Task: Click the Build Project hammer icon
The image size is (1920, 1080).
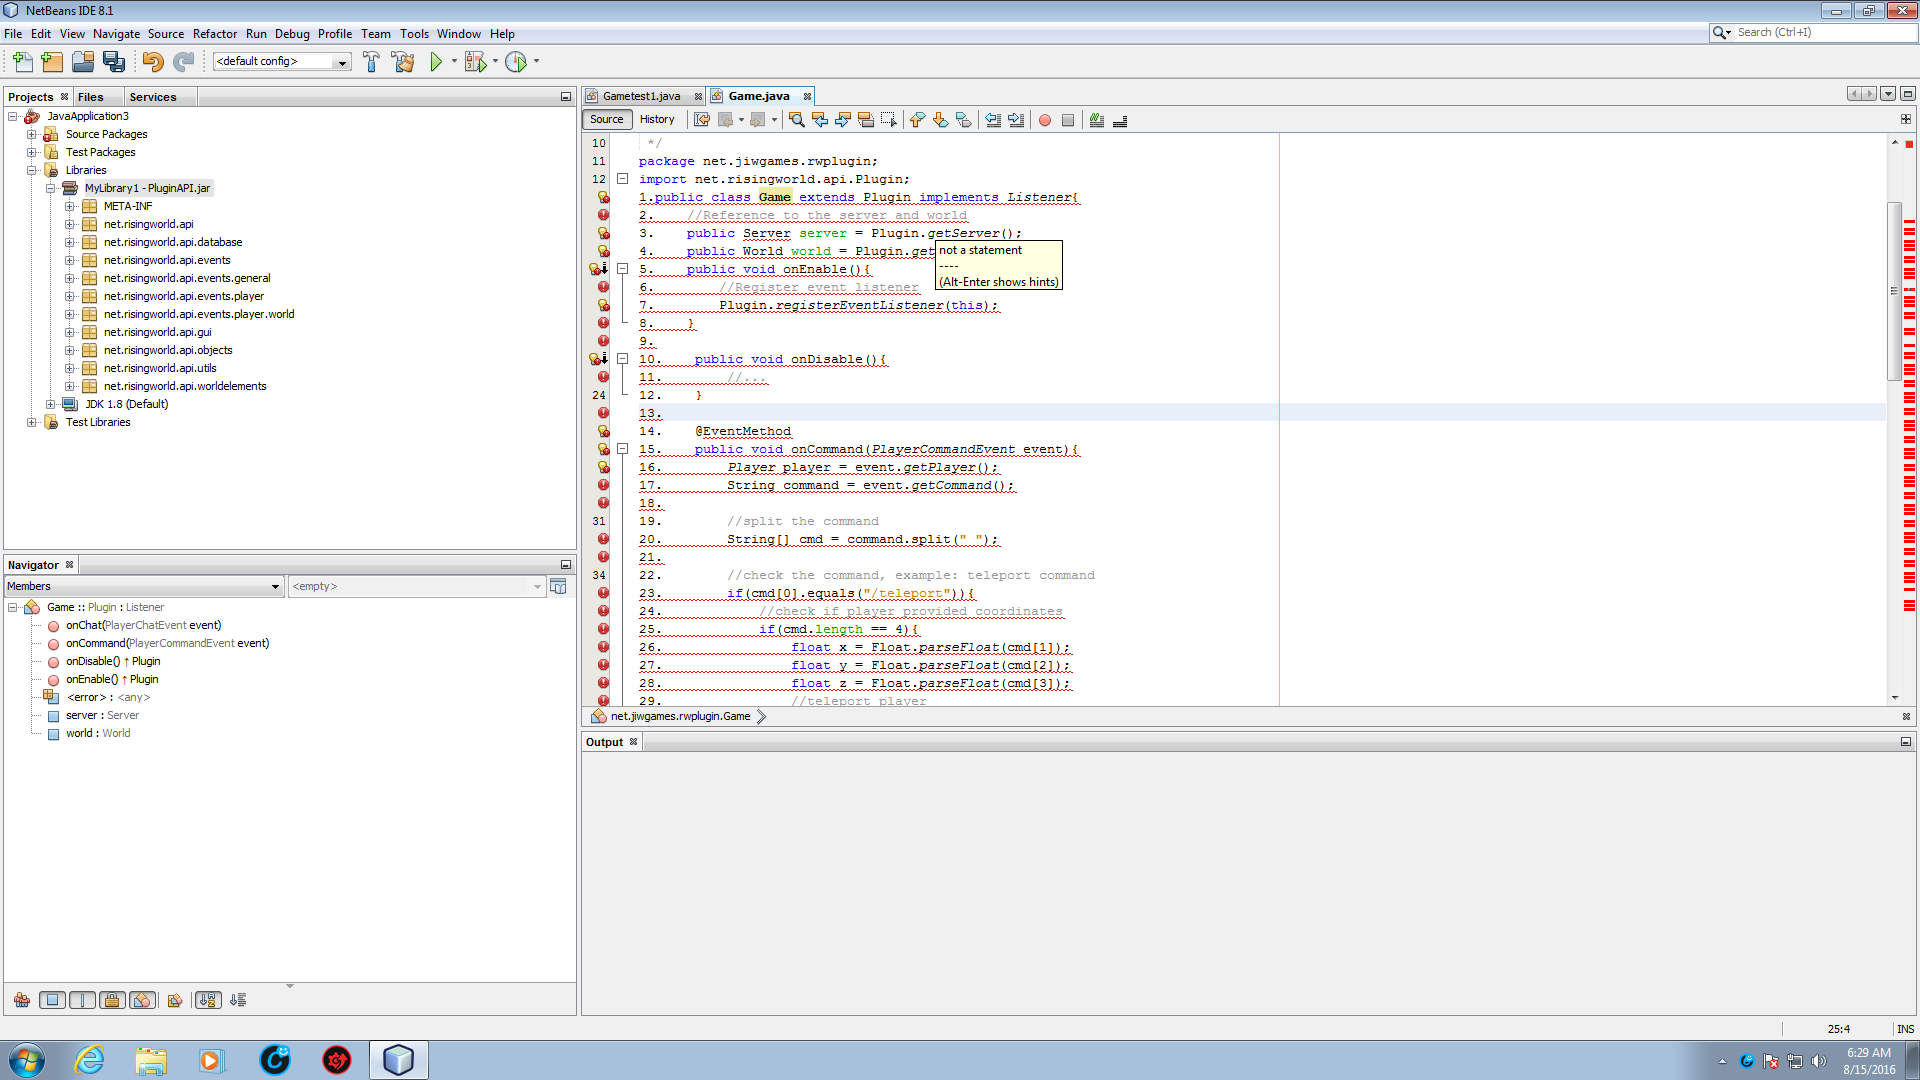Action: (x=371, y=62)
